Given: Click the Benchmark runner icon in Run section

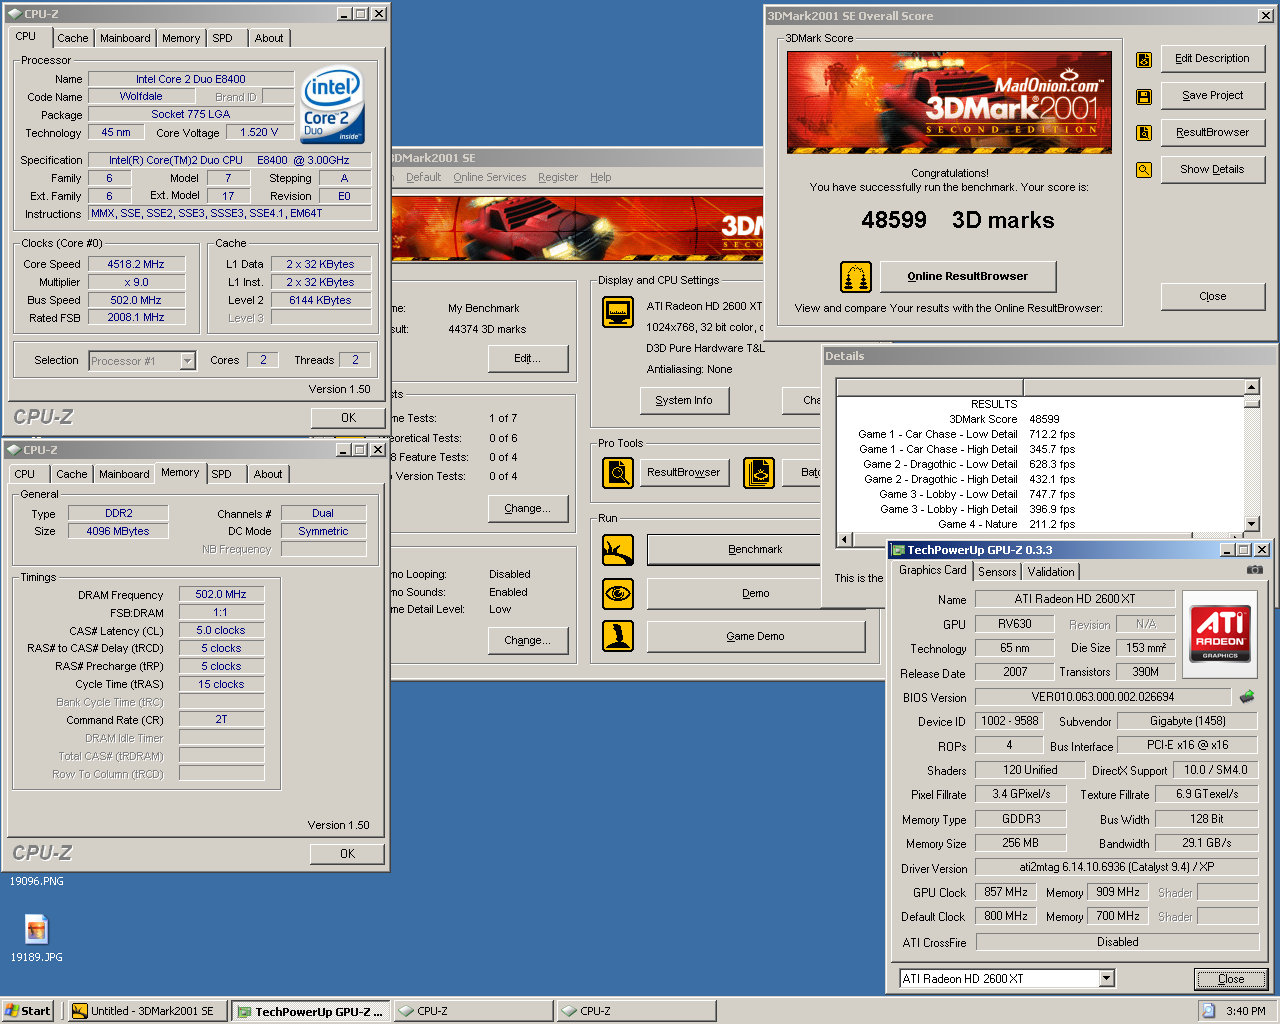Looking at the screenshot, I should (618, 550).
